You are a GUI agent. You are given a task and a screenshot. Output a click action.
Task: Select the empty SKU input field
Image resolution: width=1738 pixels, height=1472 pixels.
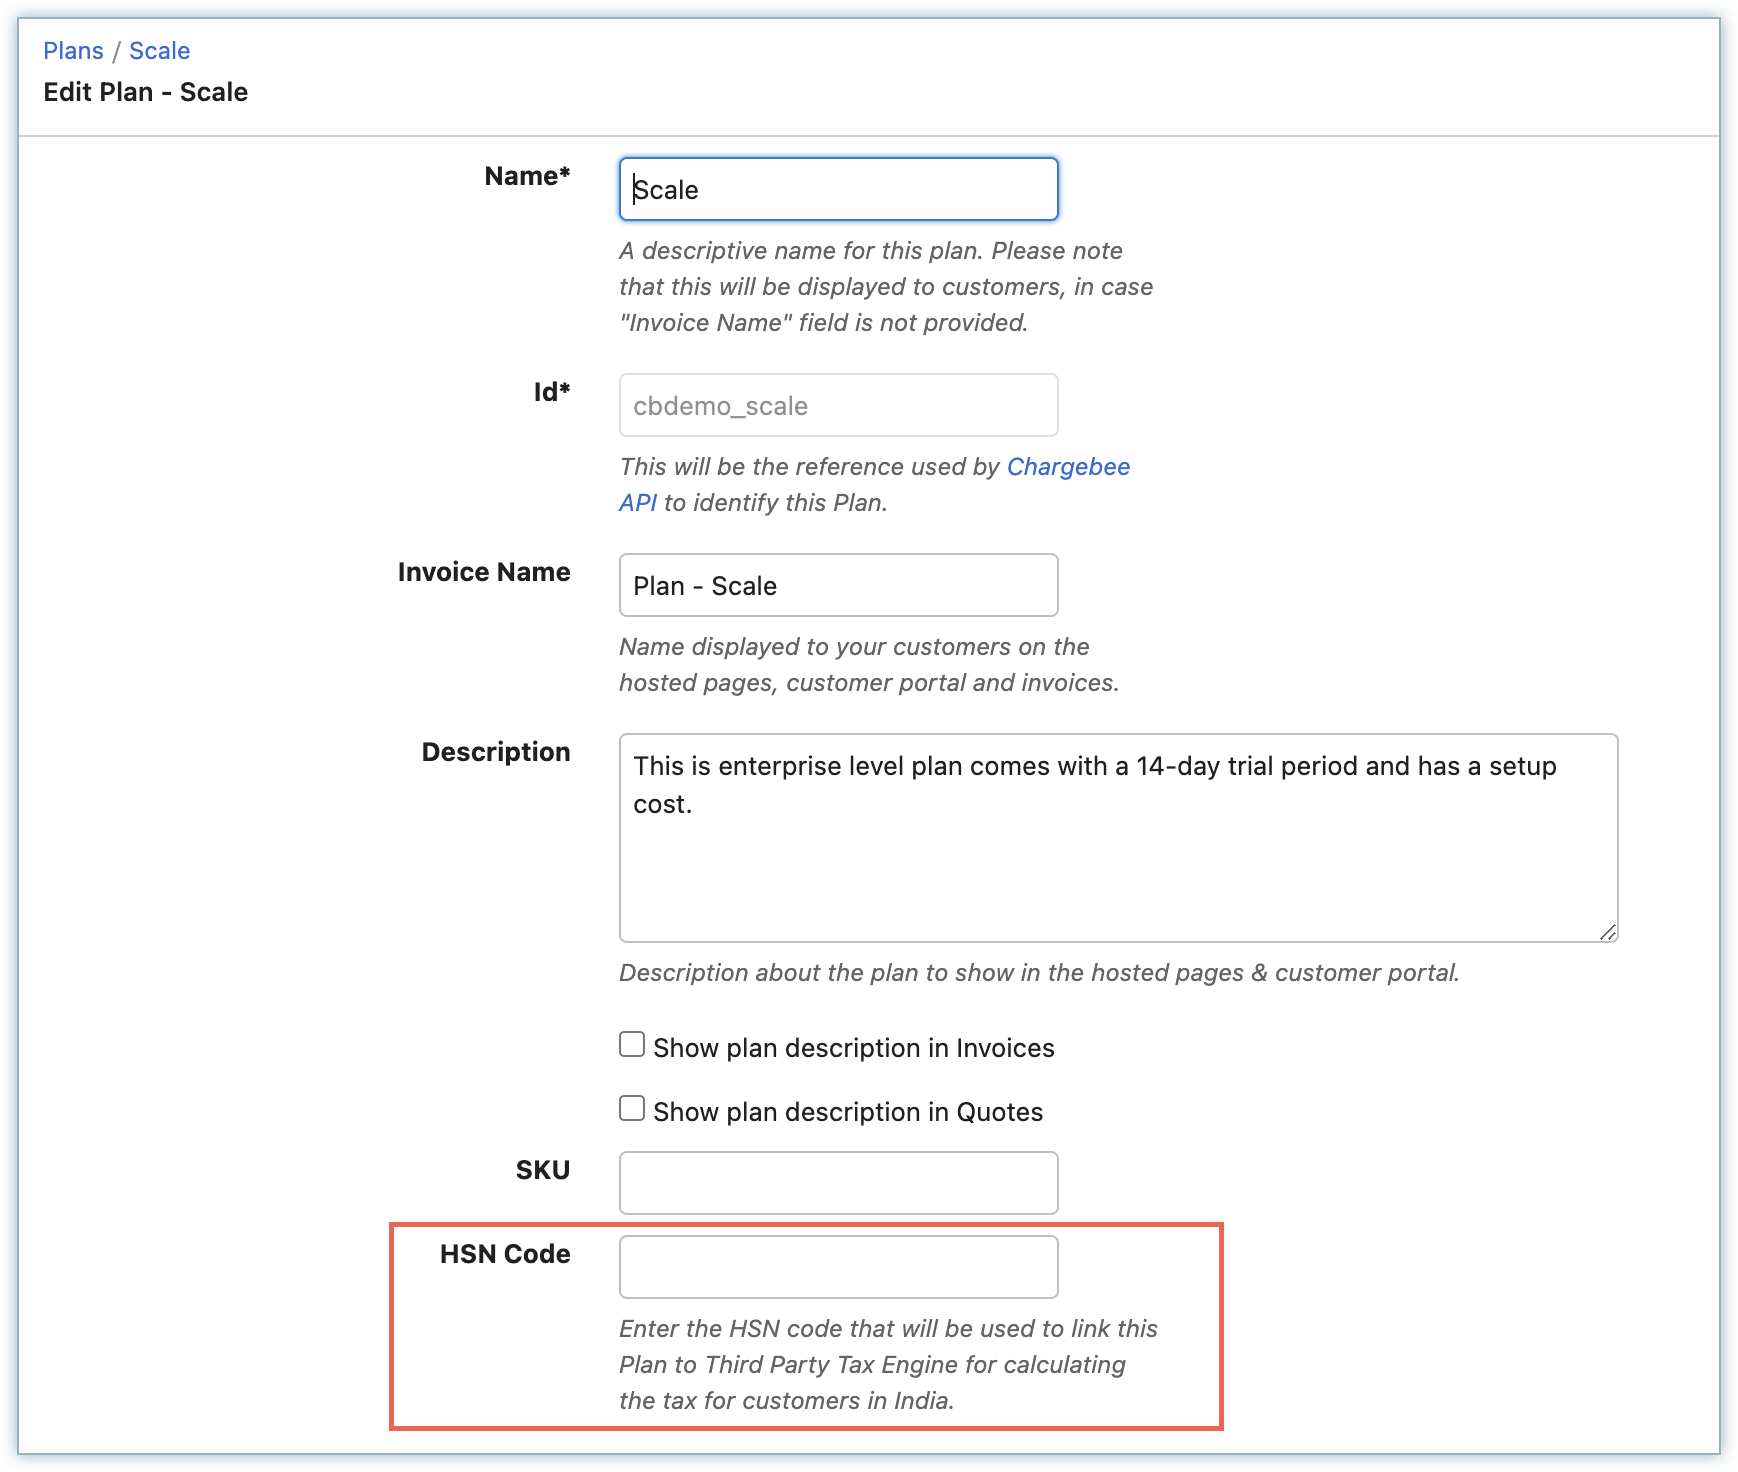838,1183
